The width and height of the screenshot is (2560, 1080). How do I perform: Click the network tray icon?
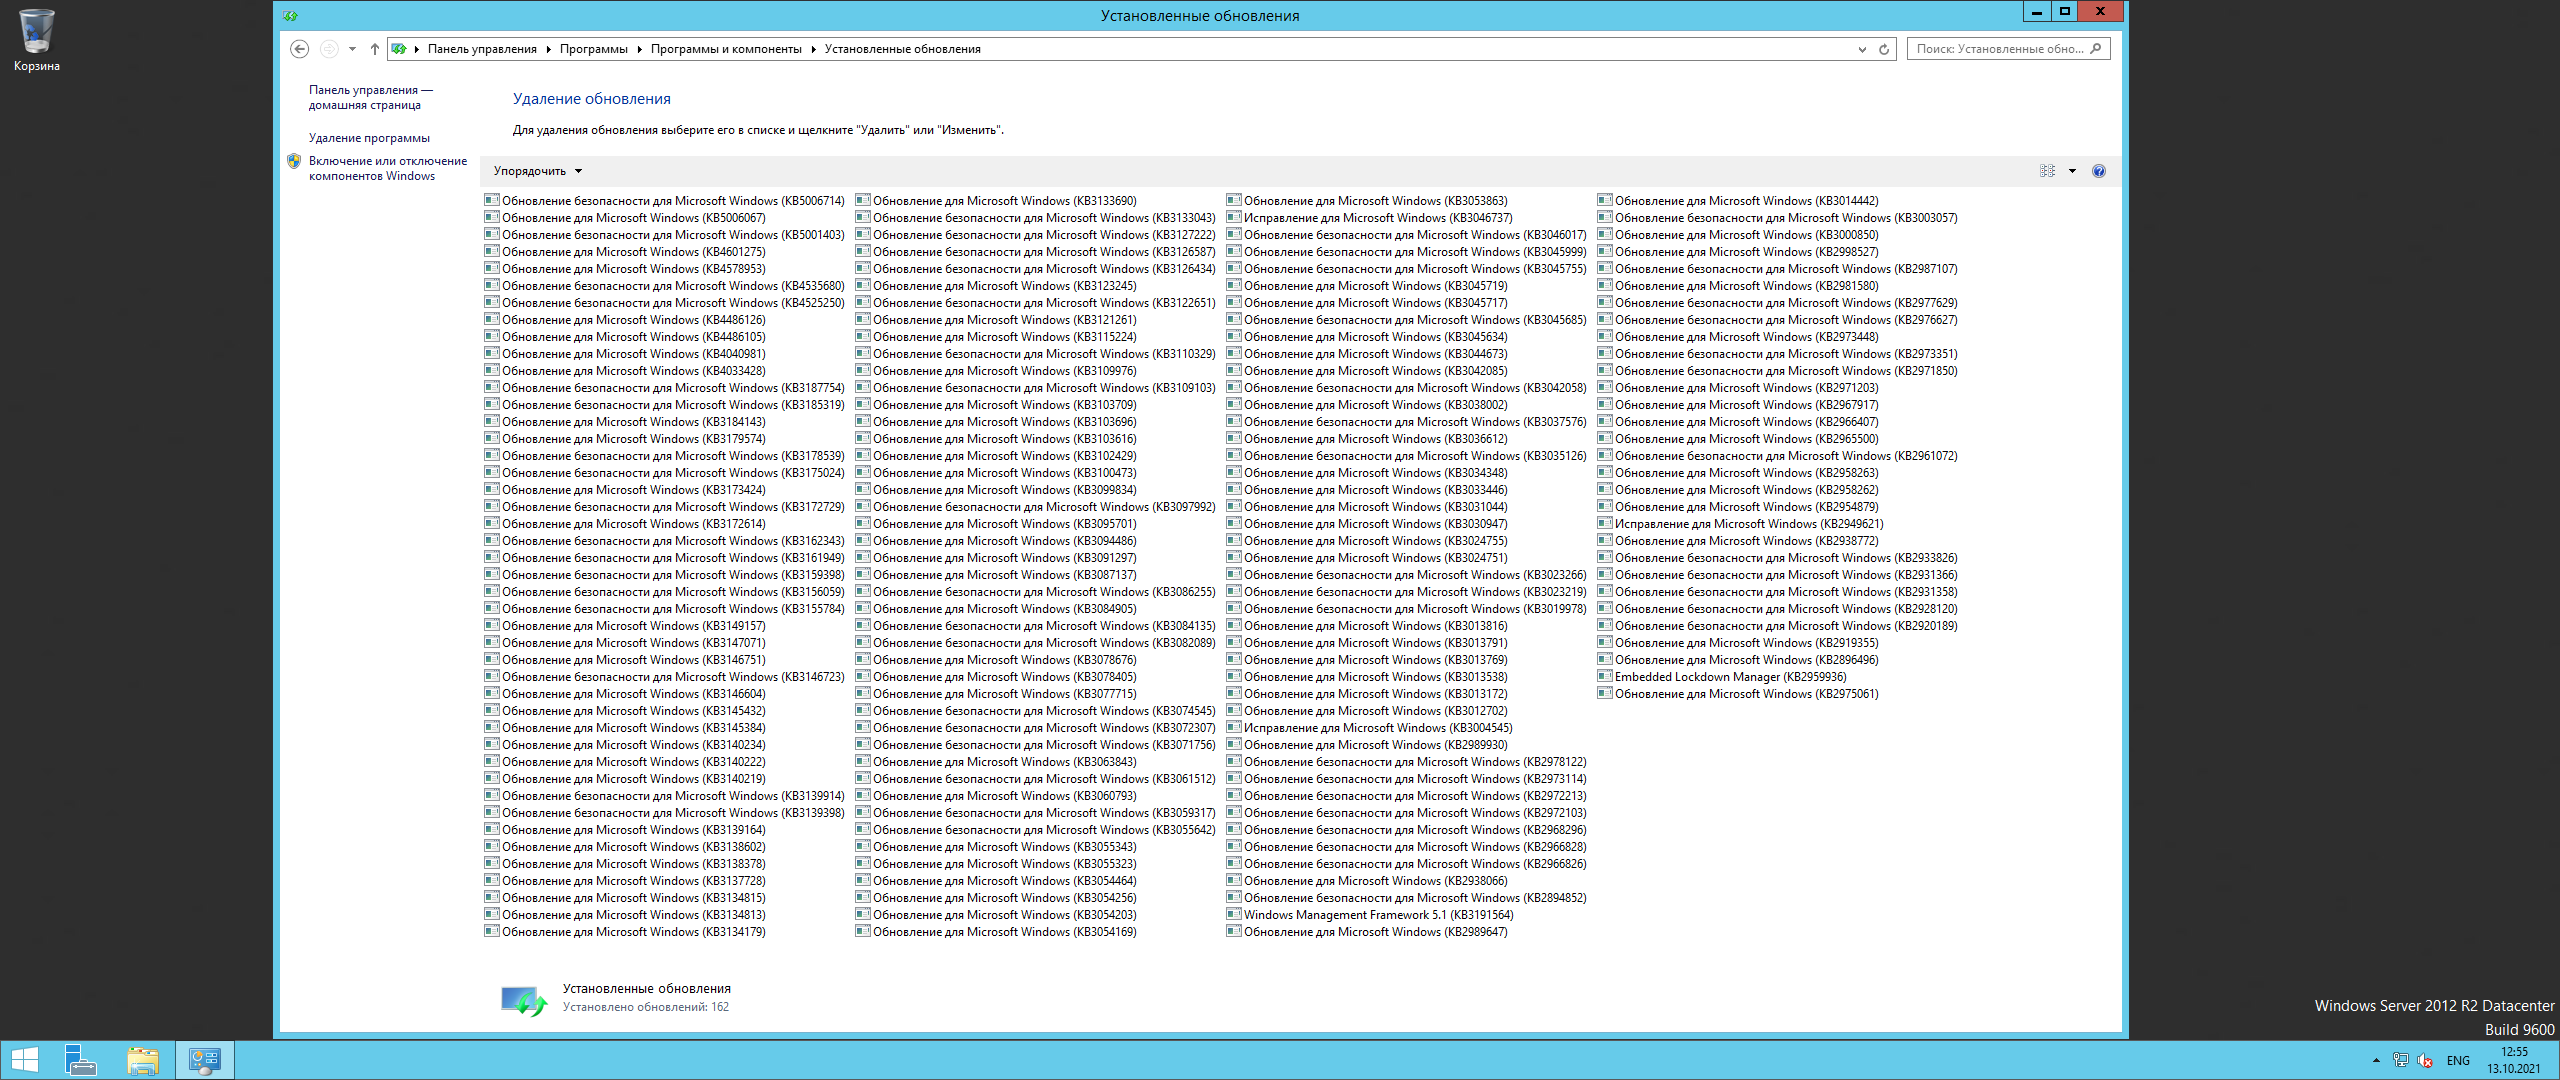pos(2400,1061)
